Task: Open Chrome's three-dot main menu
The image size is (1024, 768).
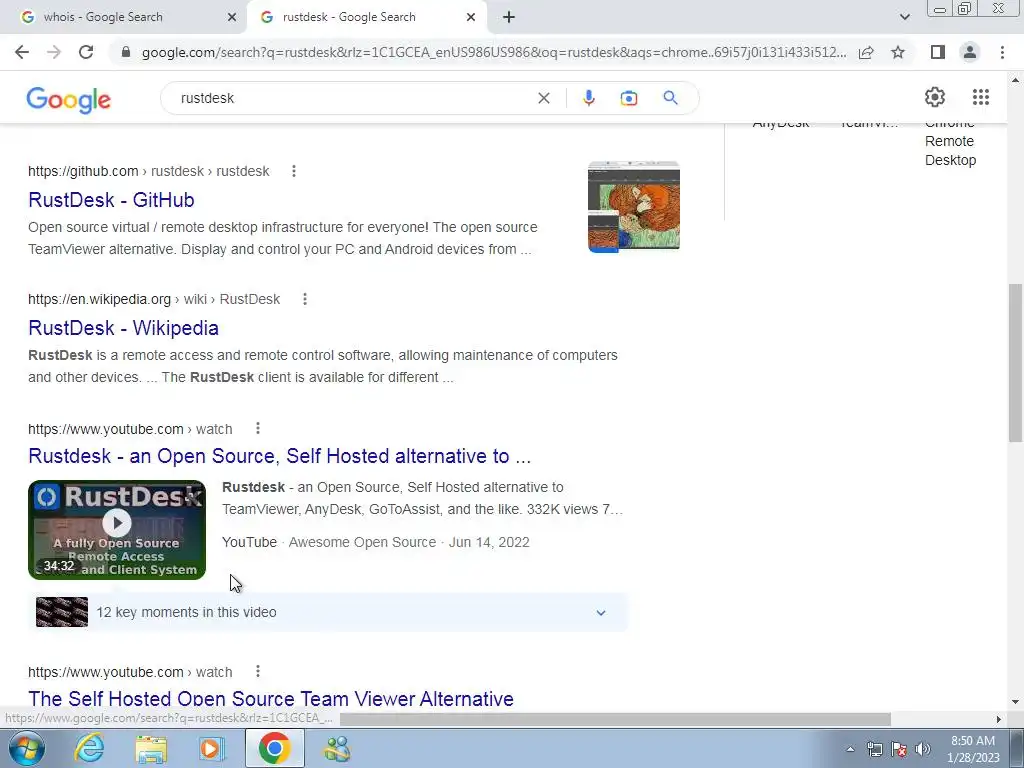Action: (1002, 52)
